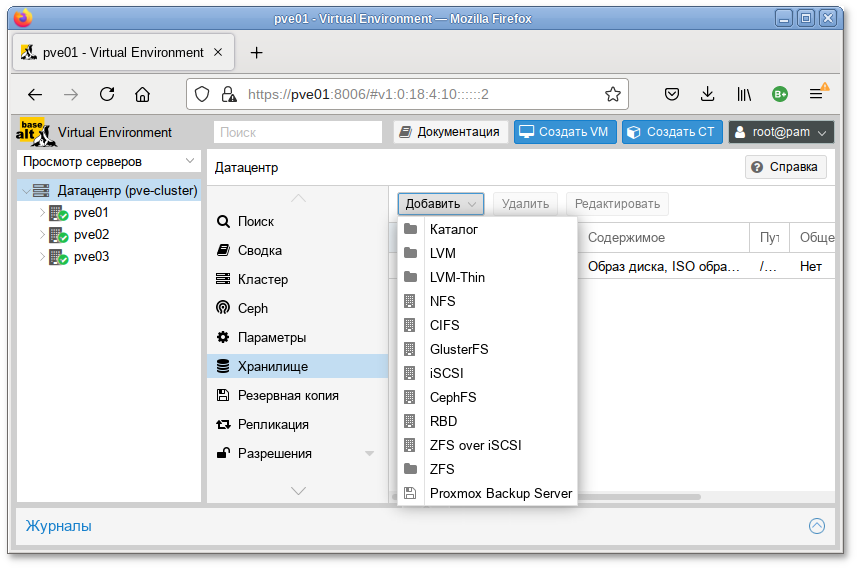Open Firefox home page icon
The image size is (857, 568).
pos(143,95)
